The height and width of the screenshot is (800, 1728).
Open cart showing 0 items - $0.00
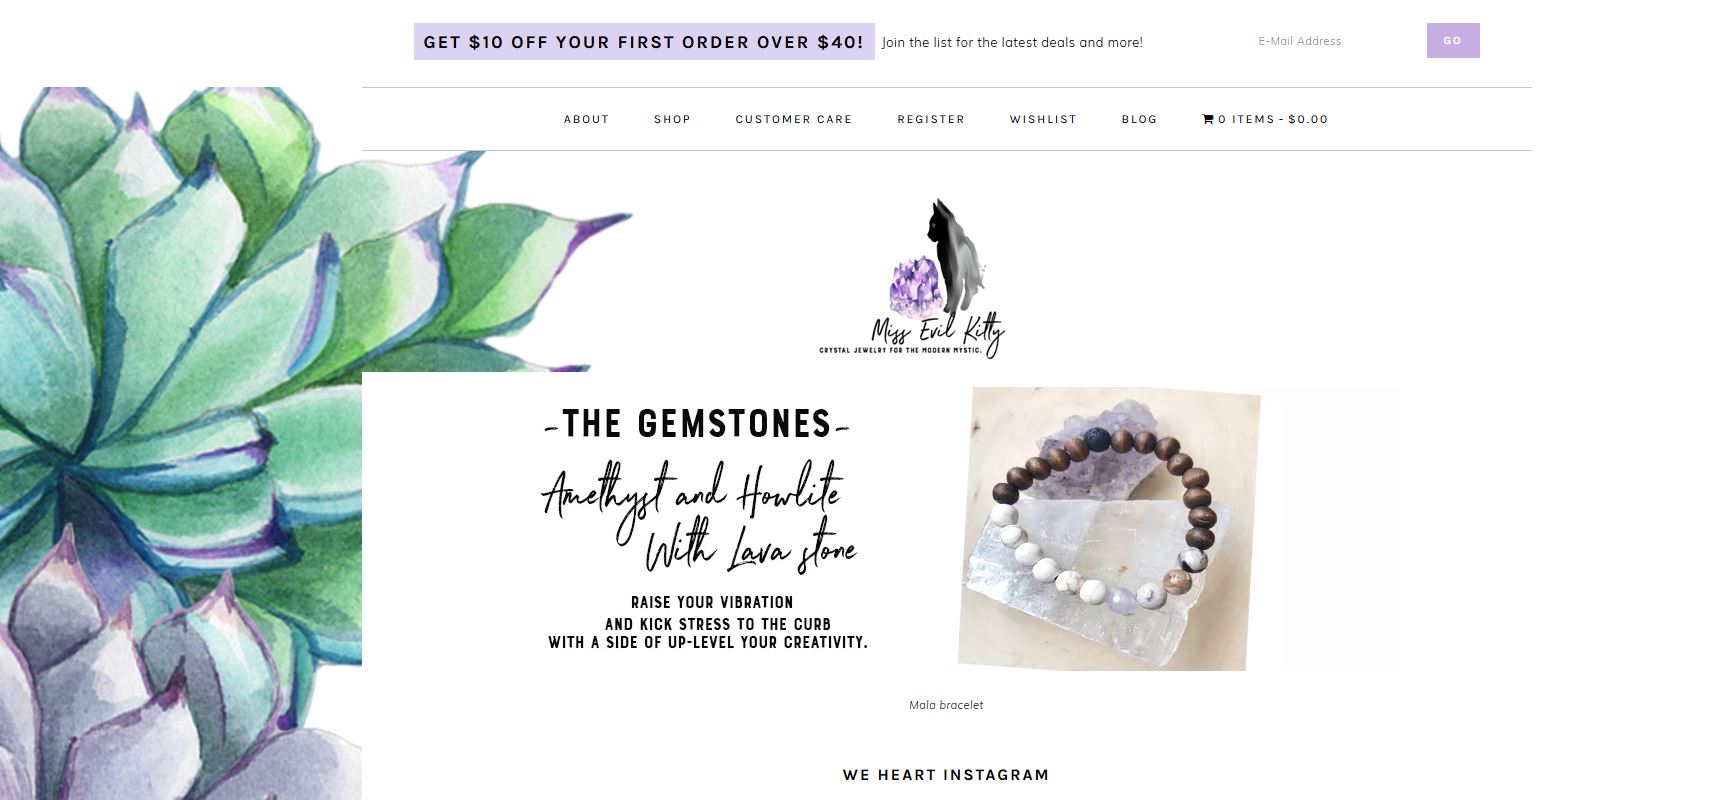[x=1265, y=119]
